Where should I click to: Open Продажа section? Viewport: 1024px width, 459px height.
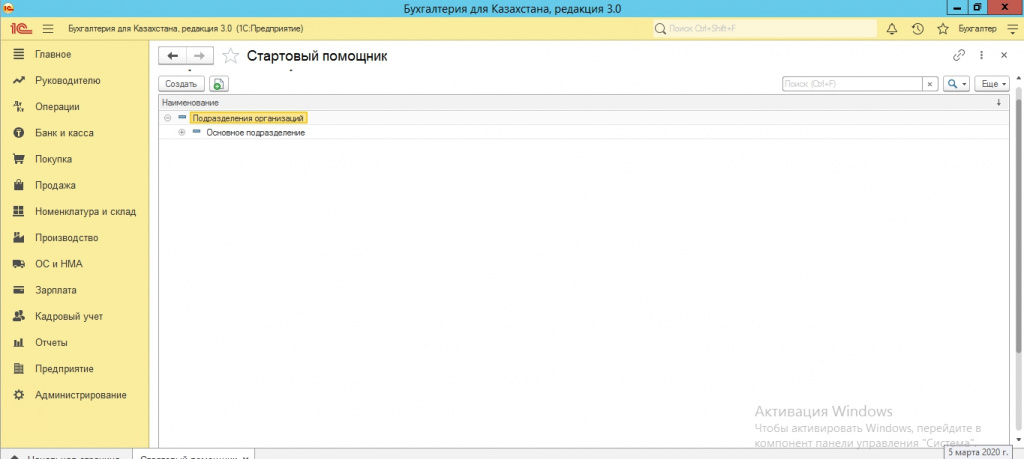point(56,185)
